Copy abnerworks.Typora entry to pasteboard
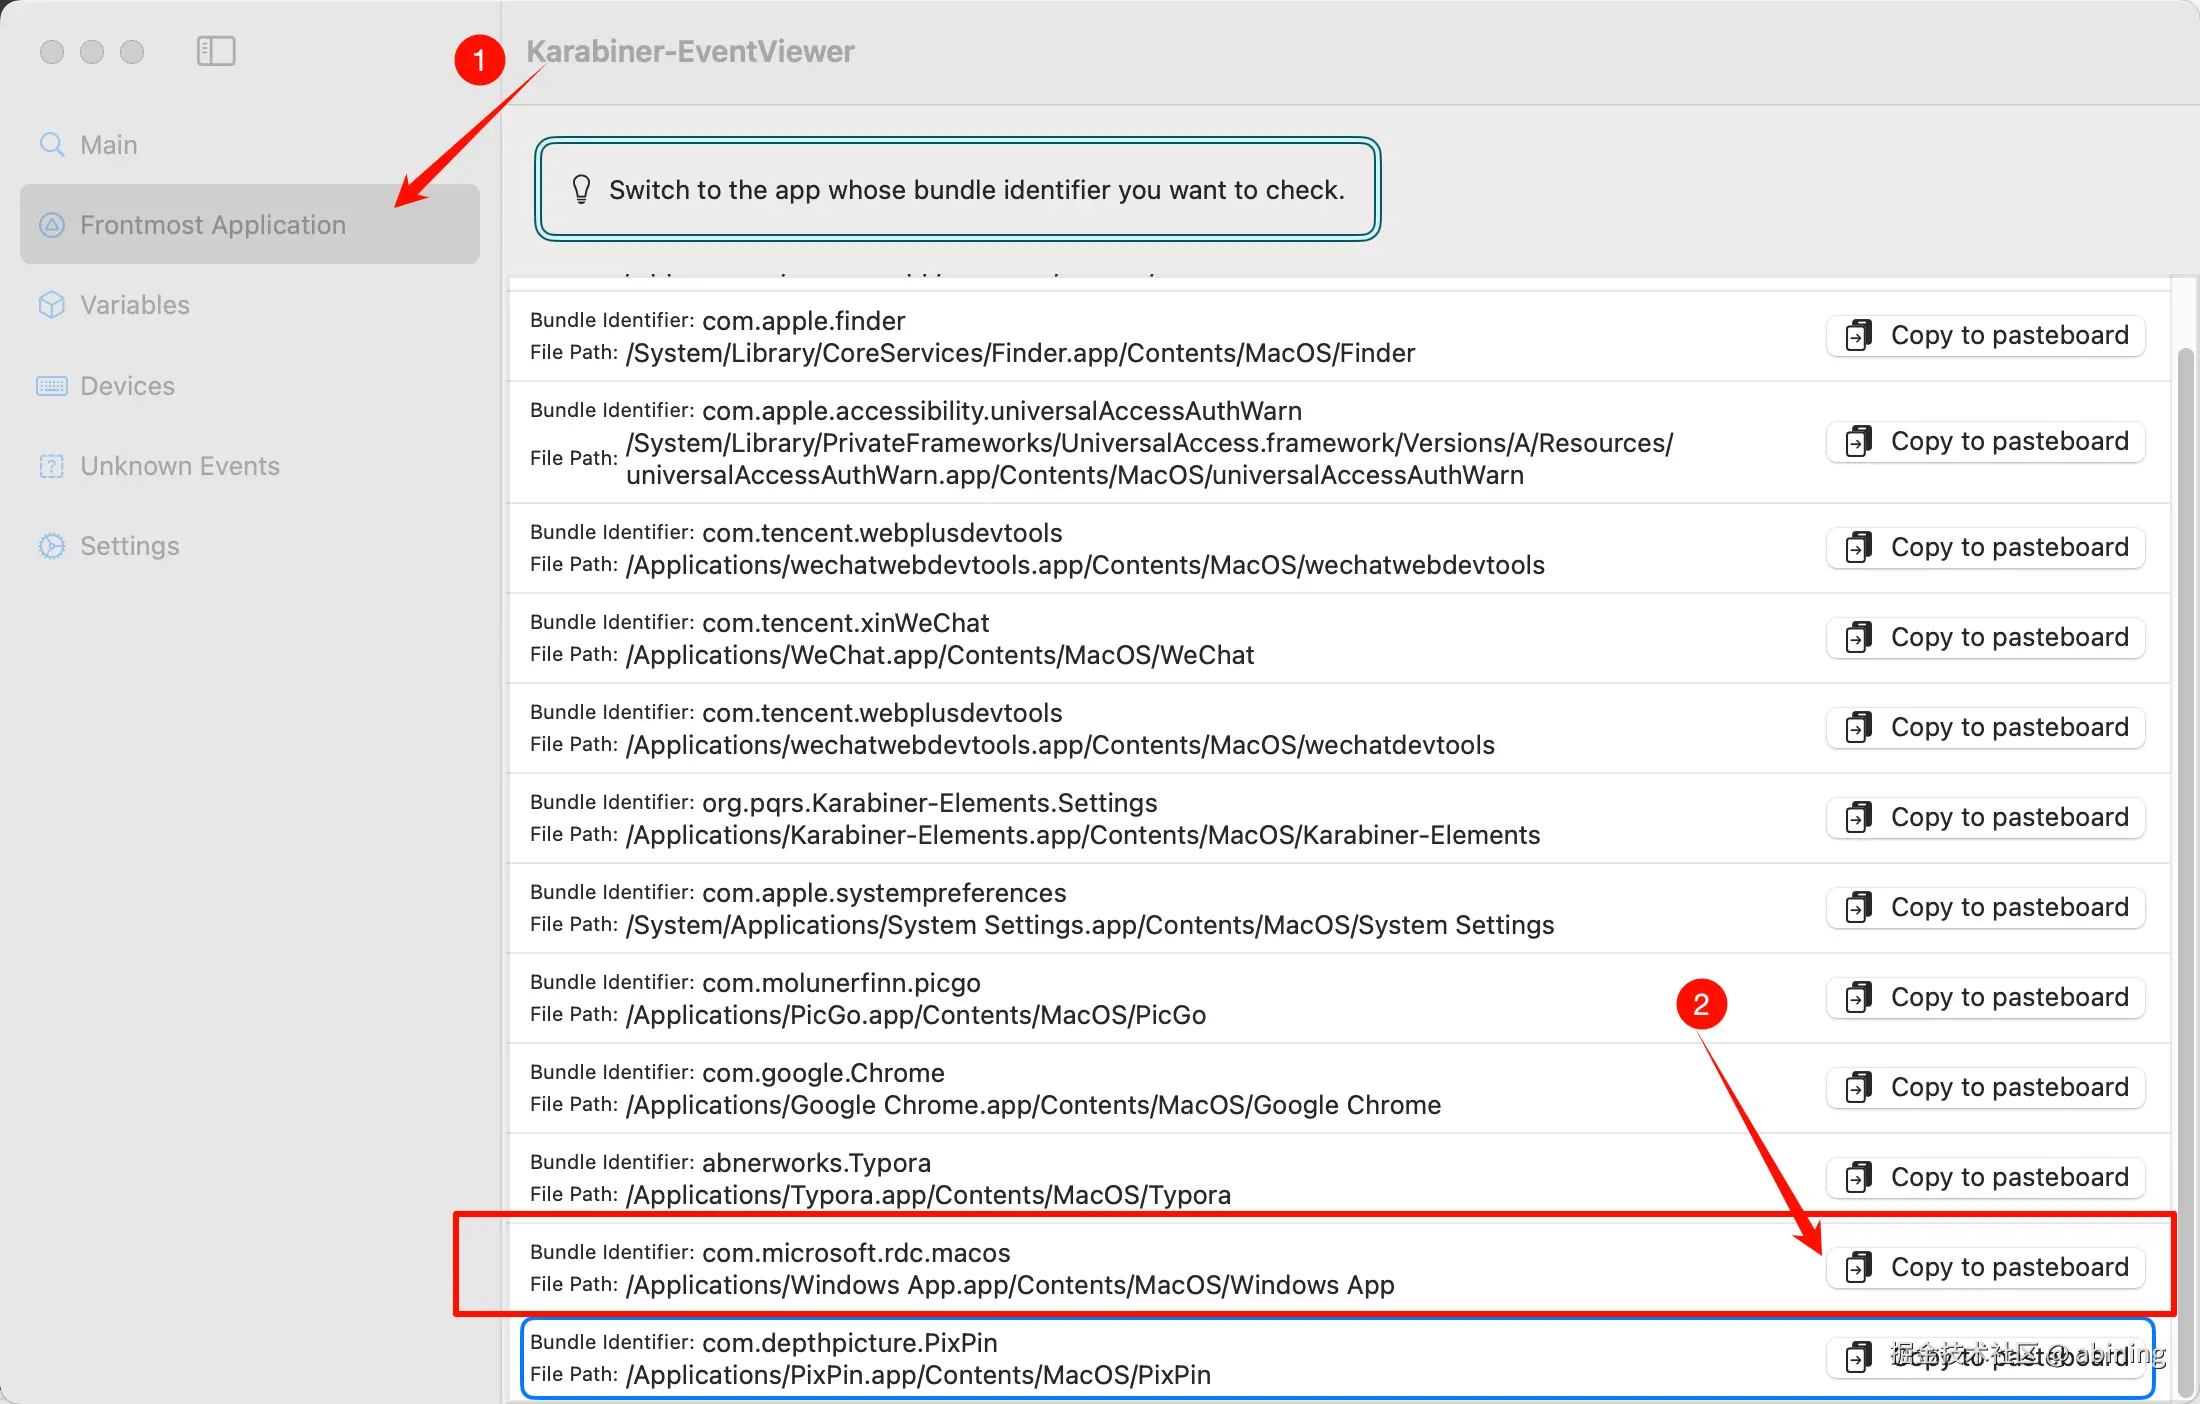This screenshot has height=1404, width=2200. pos(1986,1177)
